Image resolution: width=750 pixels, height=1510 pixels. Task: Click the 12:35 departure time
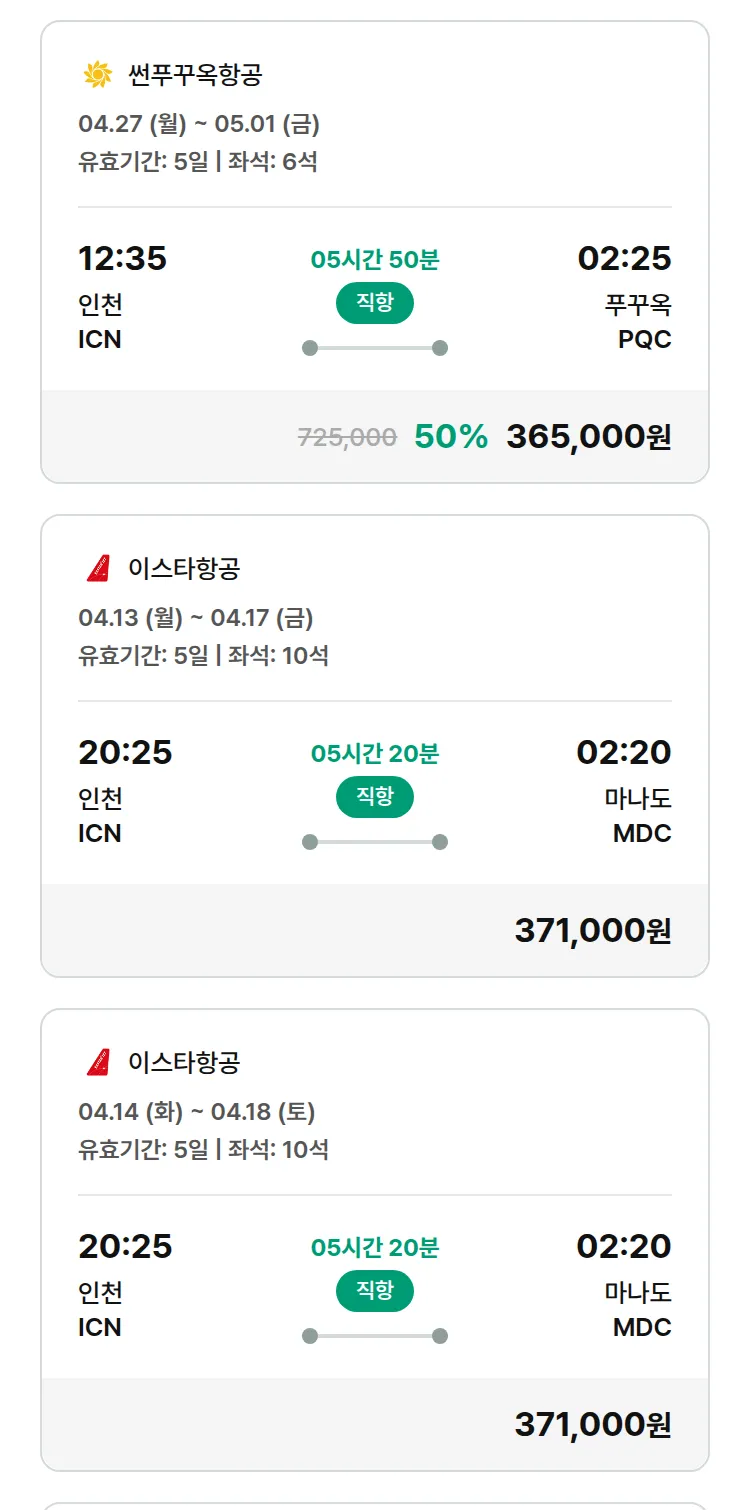122,259
